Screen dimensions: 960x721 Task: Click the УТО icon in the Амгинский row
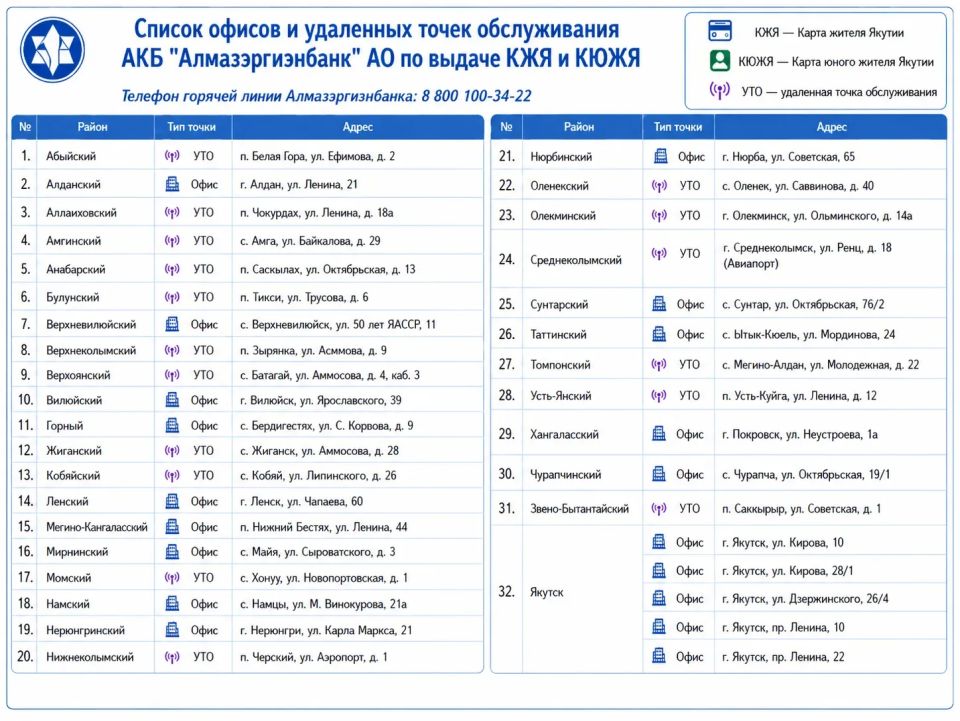[172, 241]
